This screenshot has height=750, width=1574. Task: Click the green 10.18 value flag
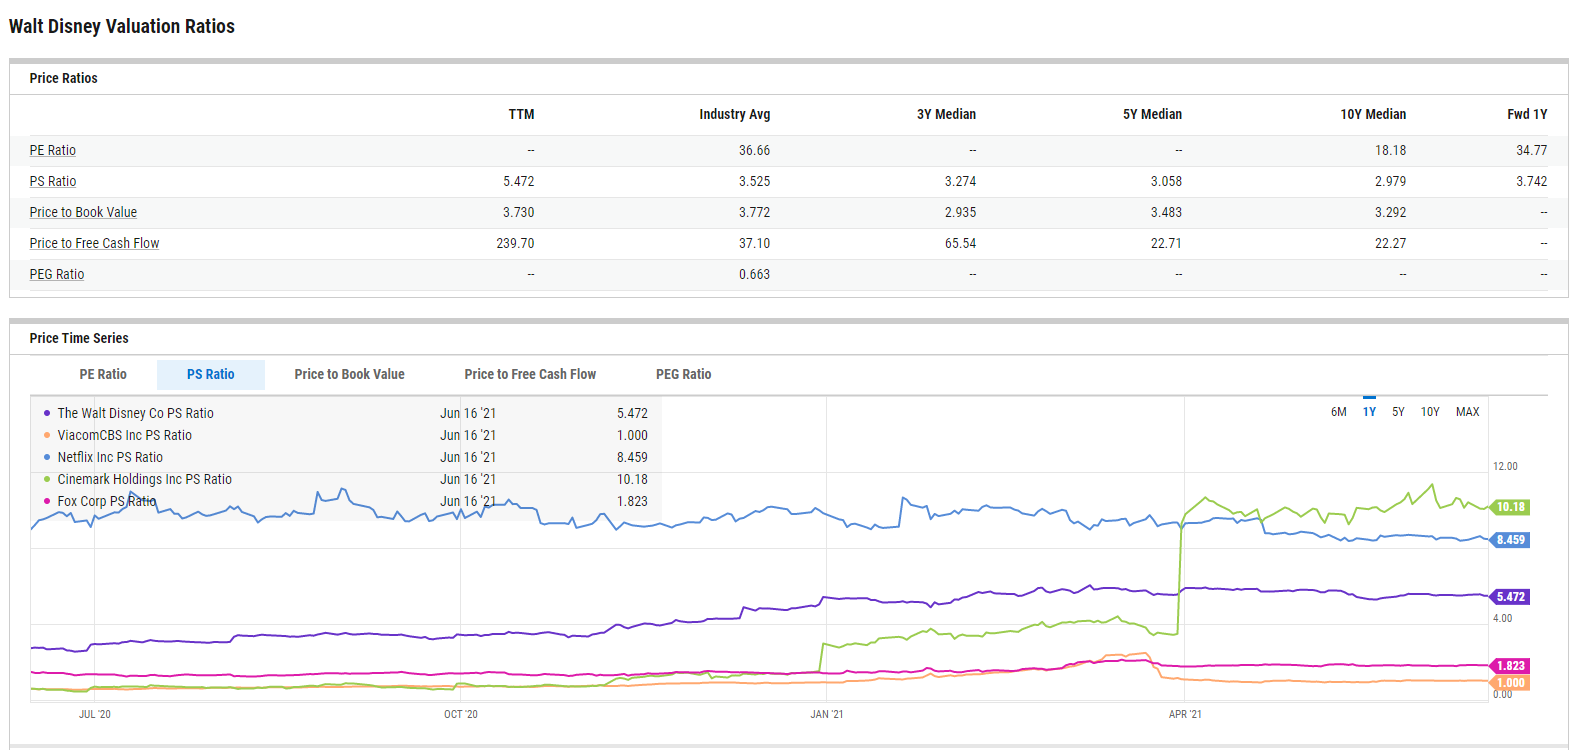1510,507
